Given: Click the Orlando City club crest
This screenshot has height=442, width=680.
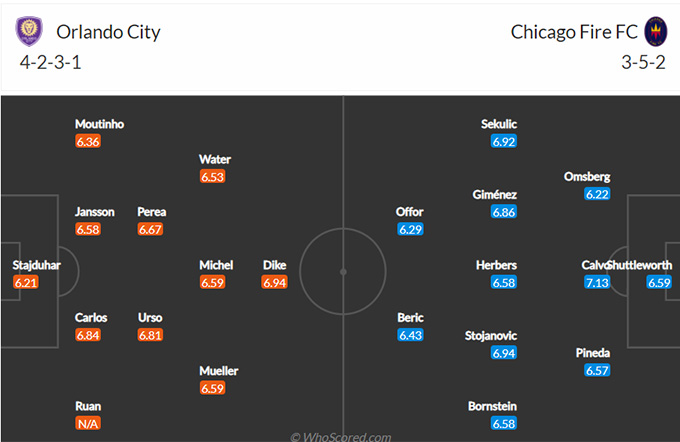Looking at the screenshot, I should [29, 31].
